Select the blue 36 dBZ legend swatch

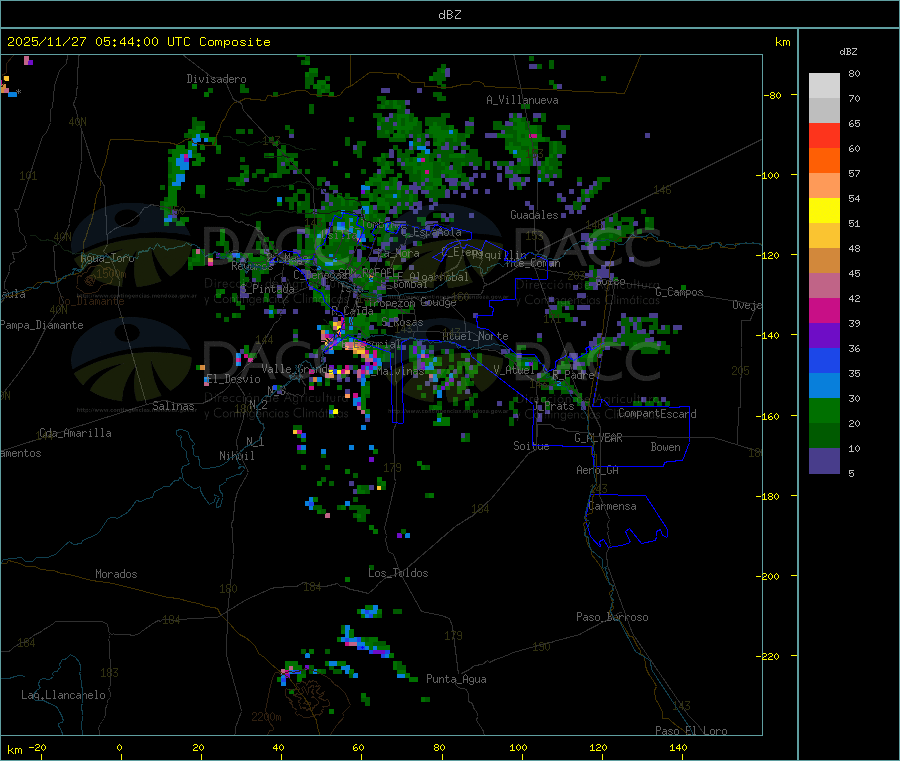click(x=824, y=360)
